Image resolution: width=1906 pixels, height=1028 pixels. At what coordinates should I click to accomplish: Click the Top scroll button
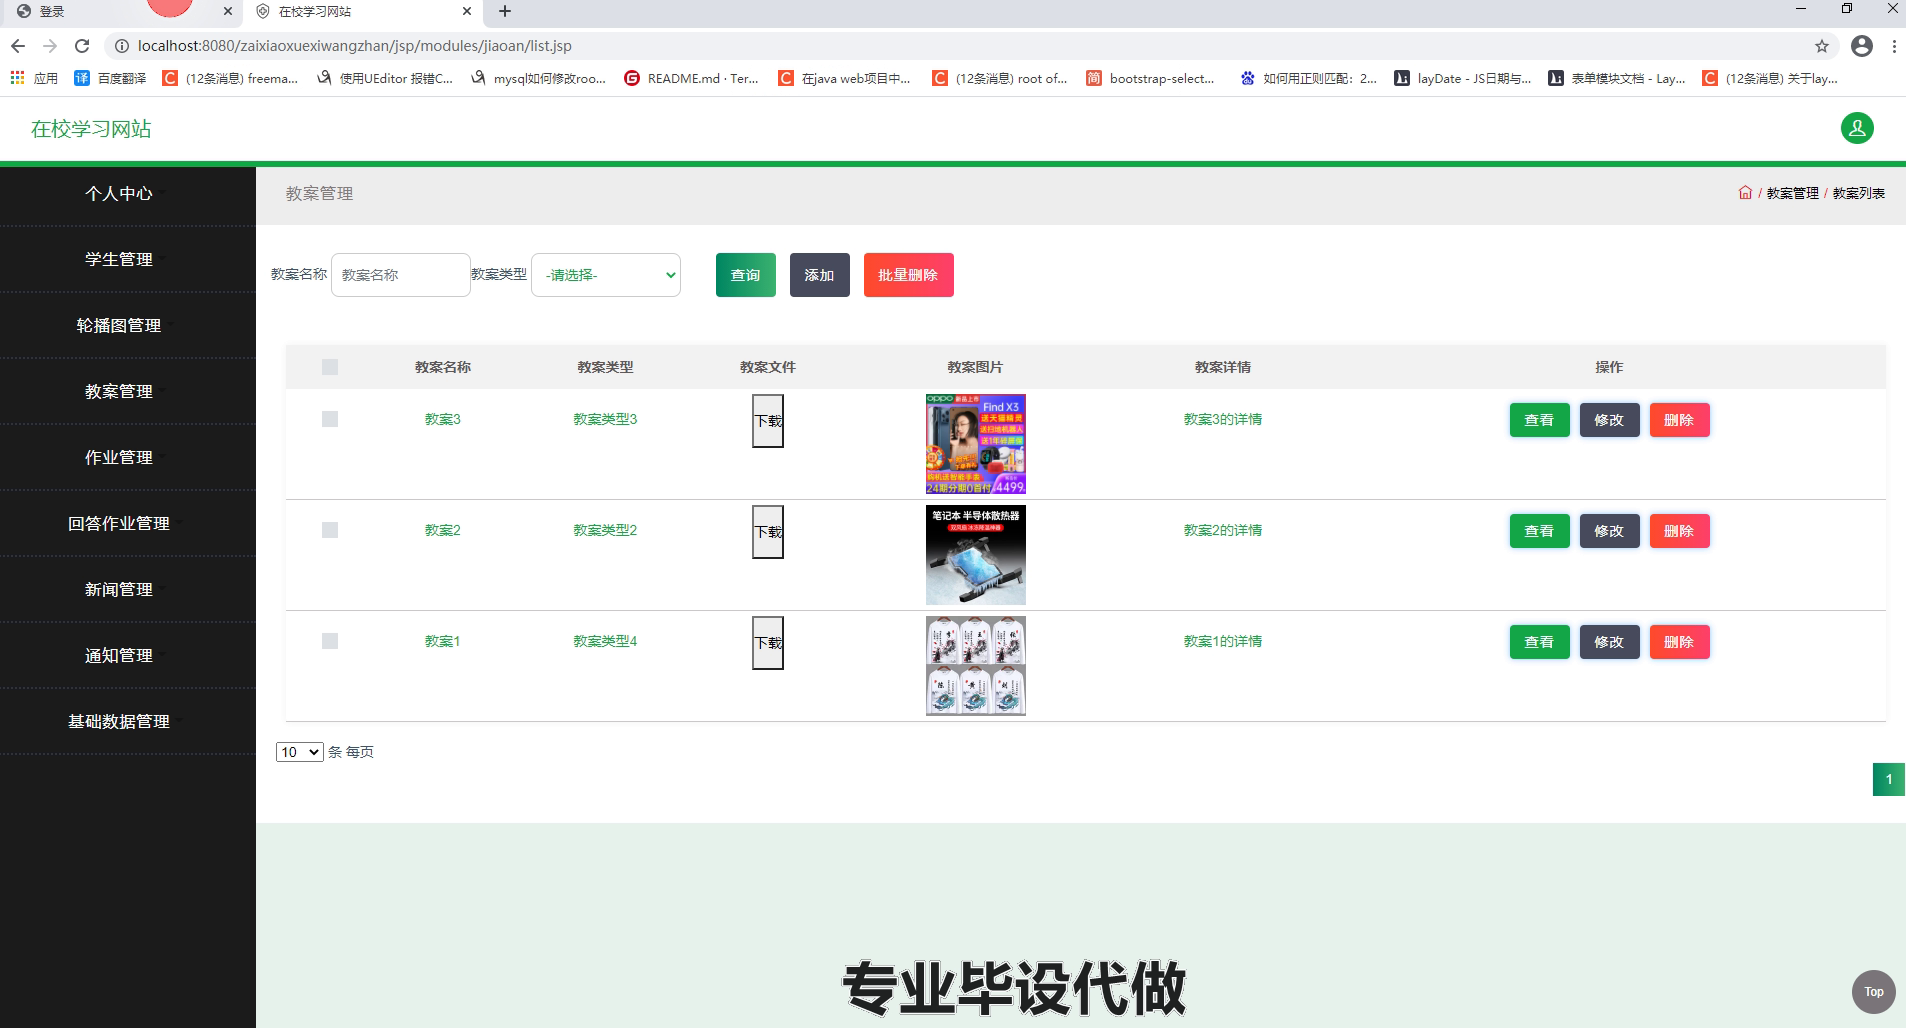[x=1874, y=992]
